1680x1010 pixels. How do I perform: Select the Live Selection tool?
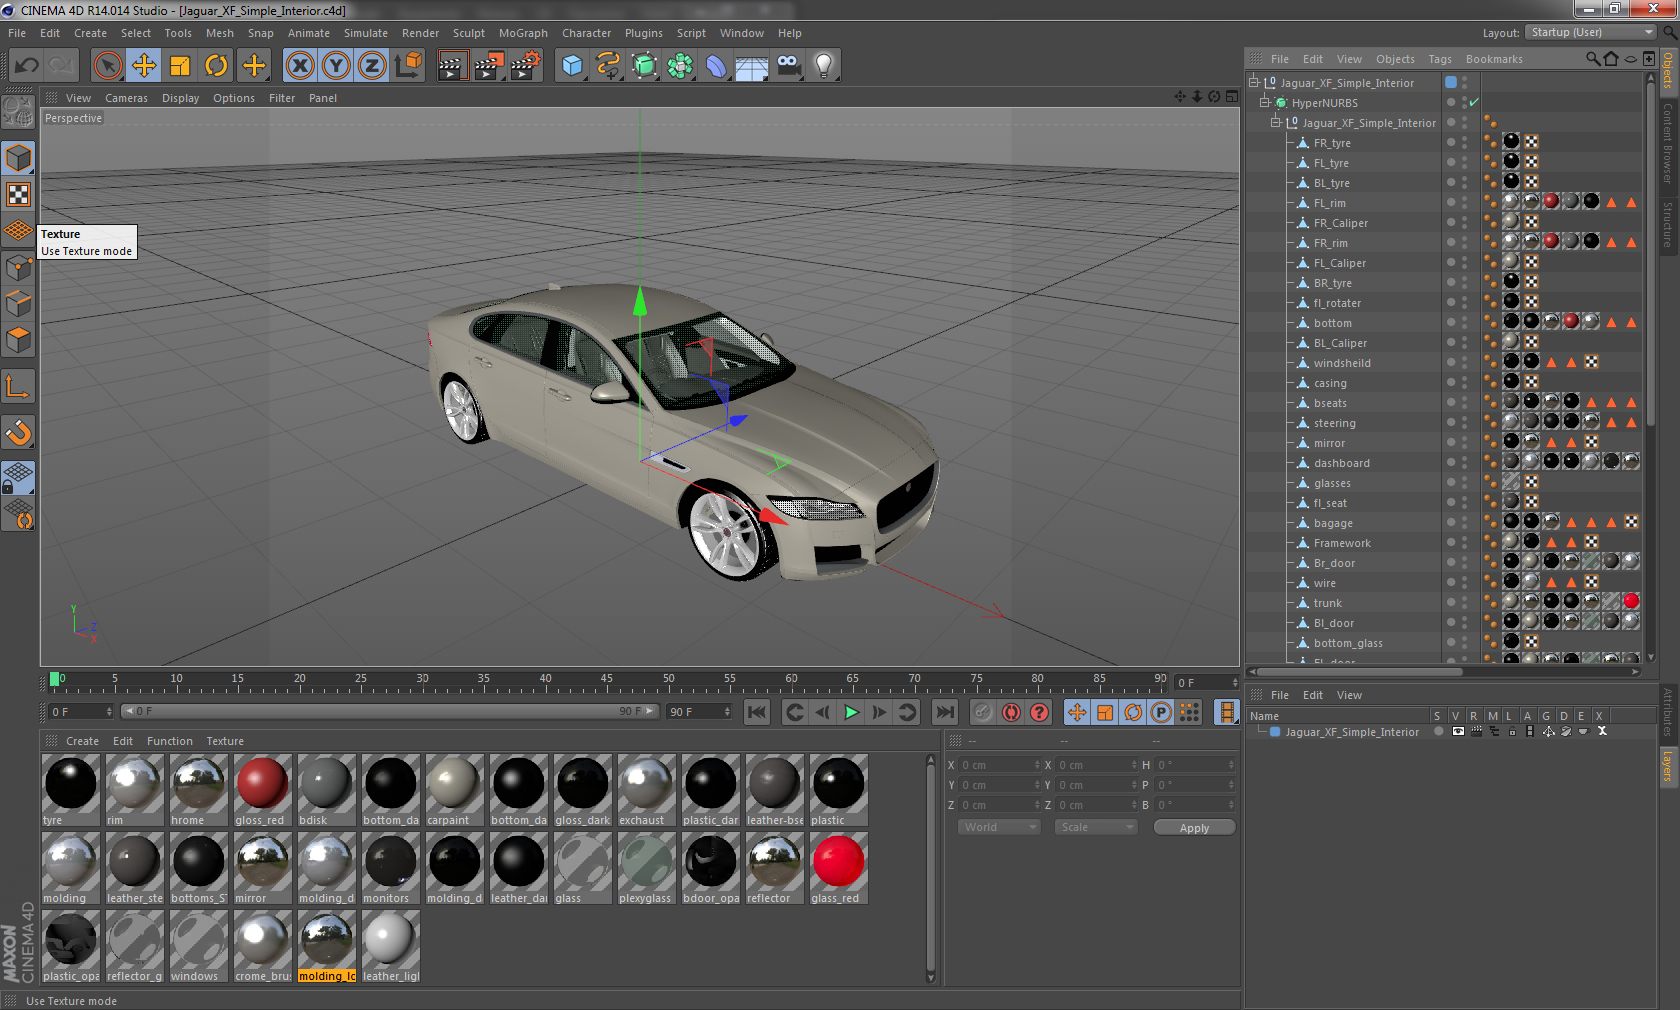(108, 66)
